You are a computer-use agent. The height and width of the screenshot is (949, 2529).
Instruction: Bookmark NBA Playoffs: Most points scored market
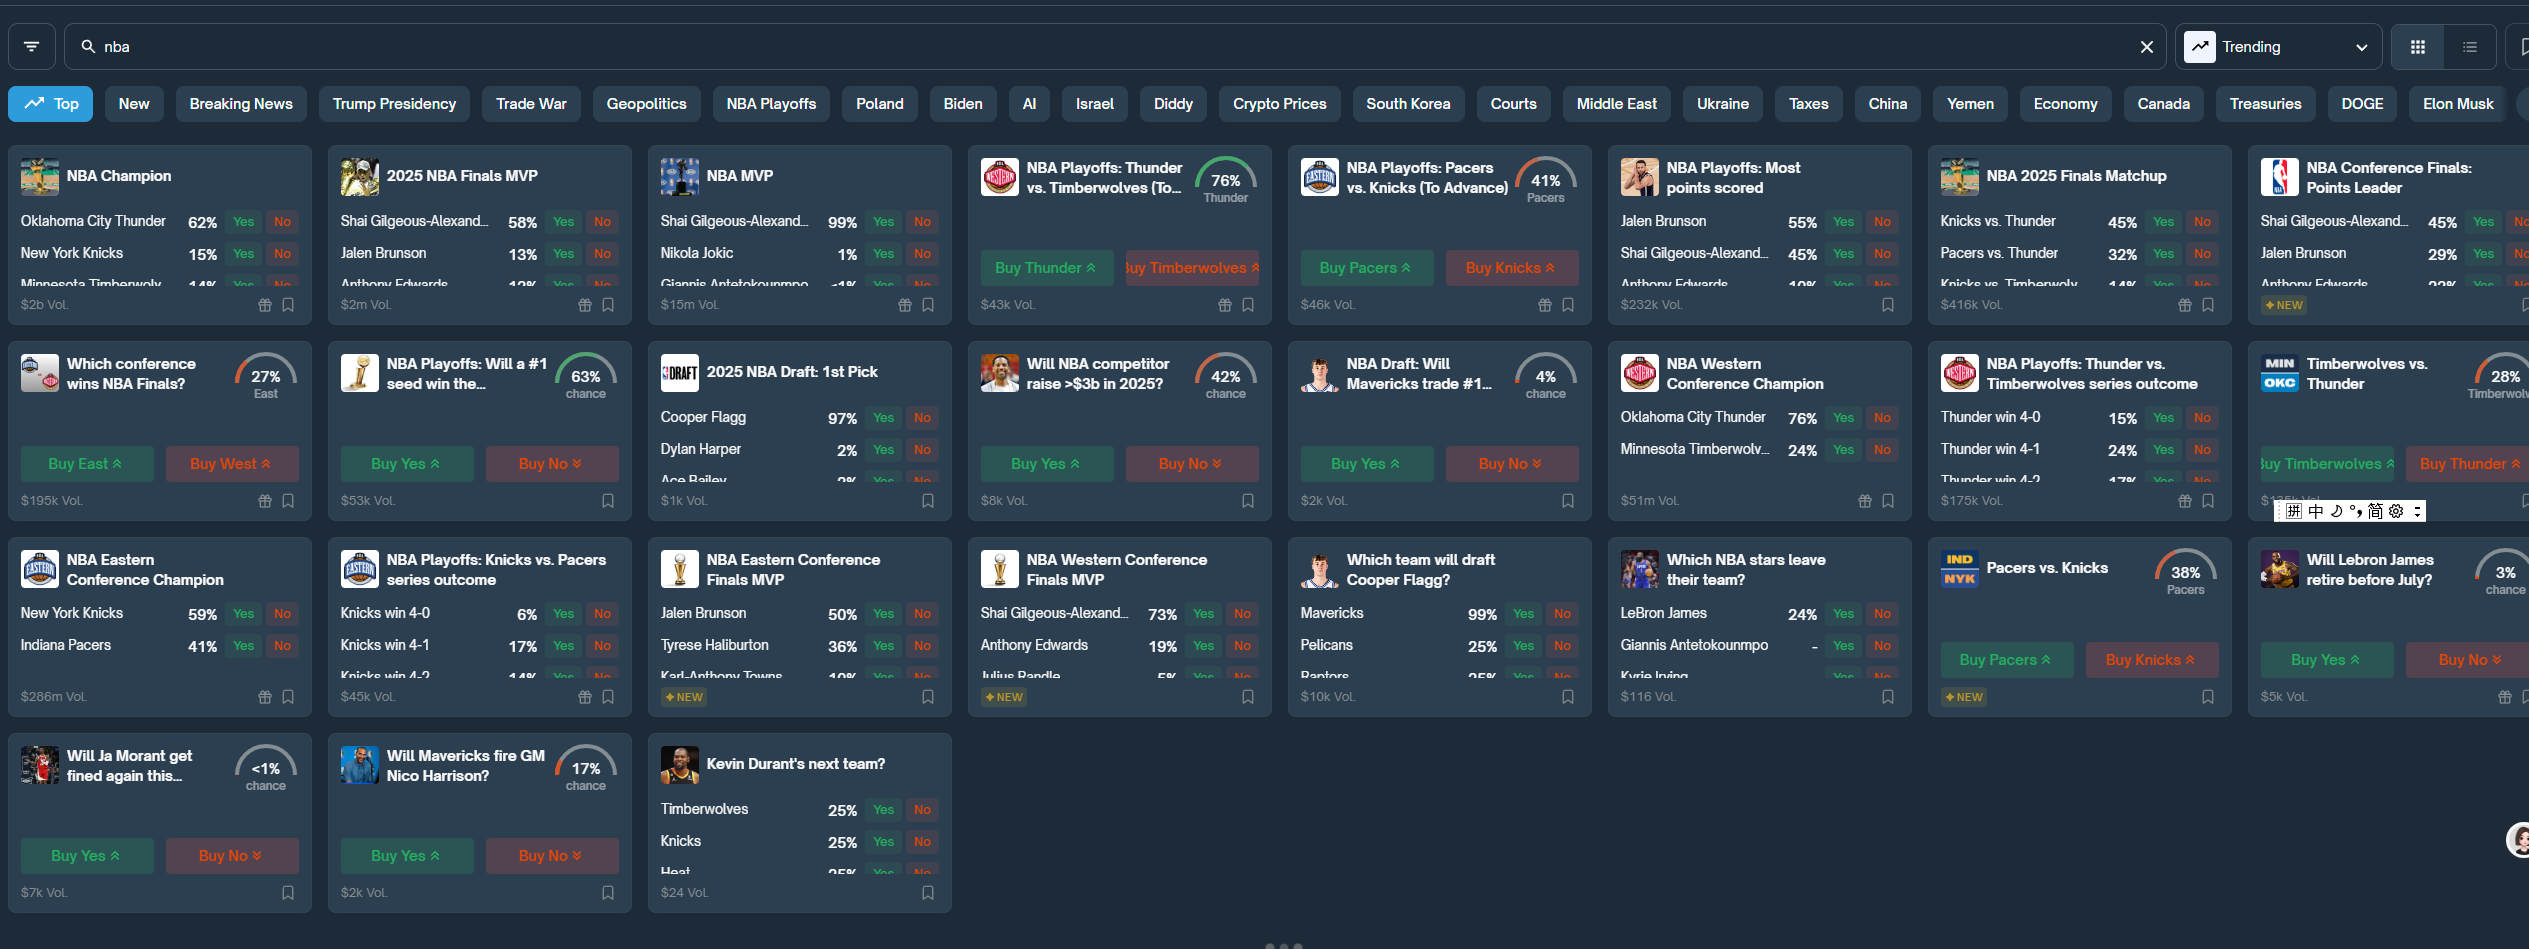tap(1888, 305)
